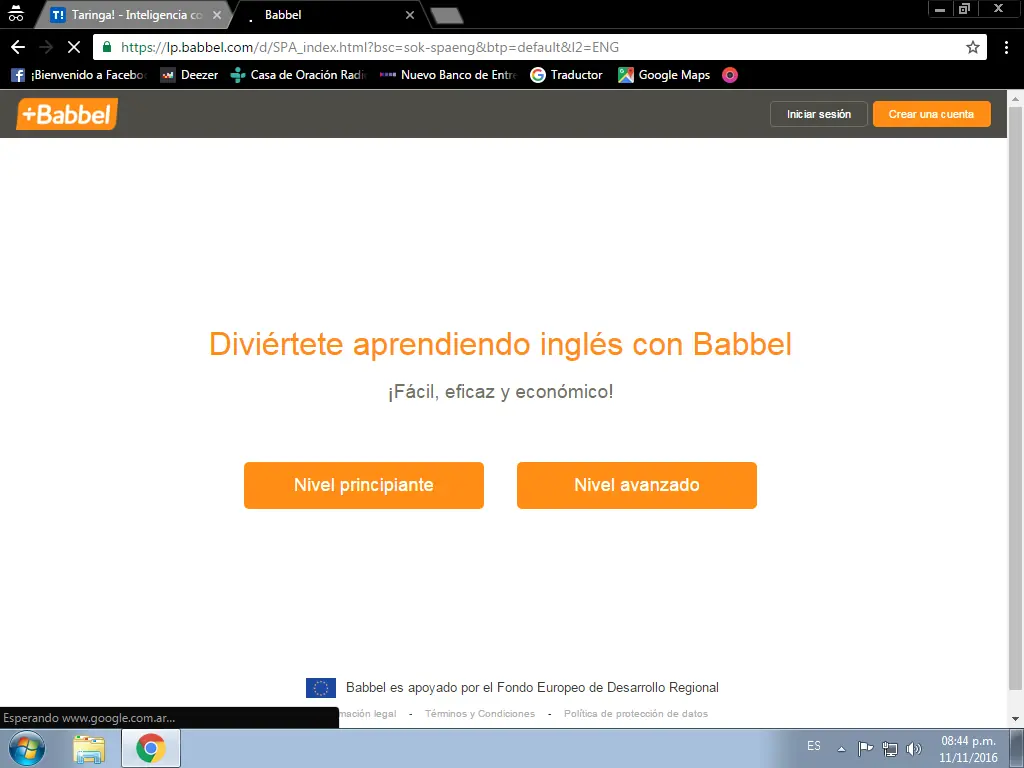Open Términos y Condiciones link
Screen dimensions: 1024x768
(x=480, y=714)
